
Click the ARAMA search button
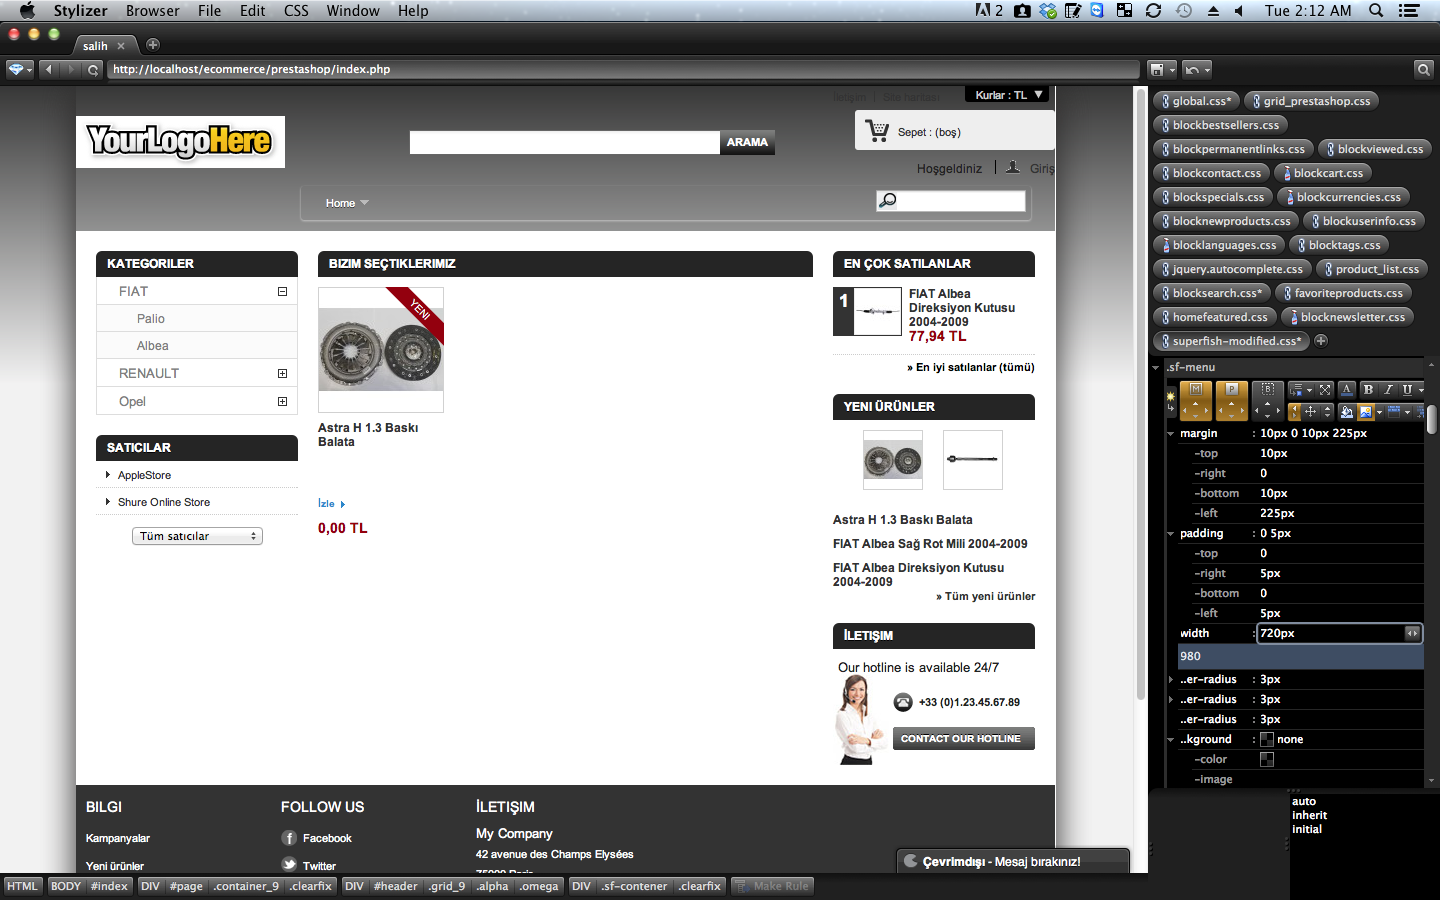click(747, 142)
